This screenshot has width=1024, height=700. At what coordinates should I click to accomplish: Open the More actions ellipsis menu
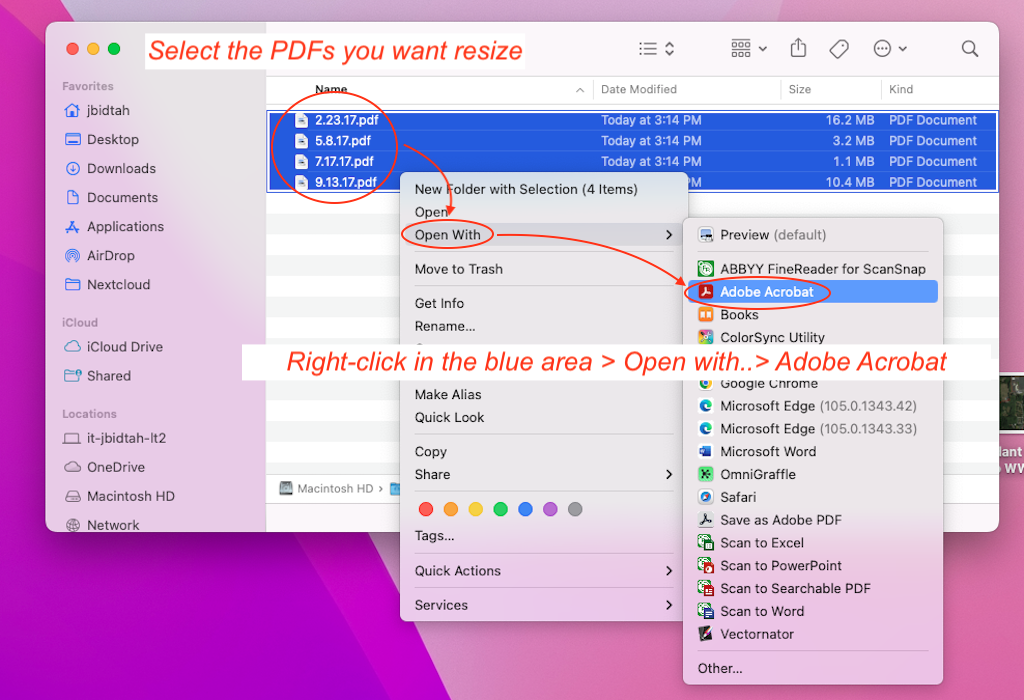(889, 48)
